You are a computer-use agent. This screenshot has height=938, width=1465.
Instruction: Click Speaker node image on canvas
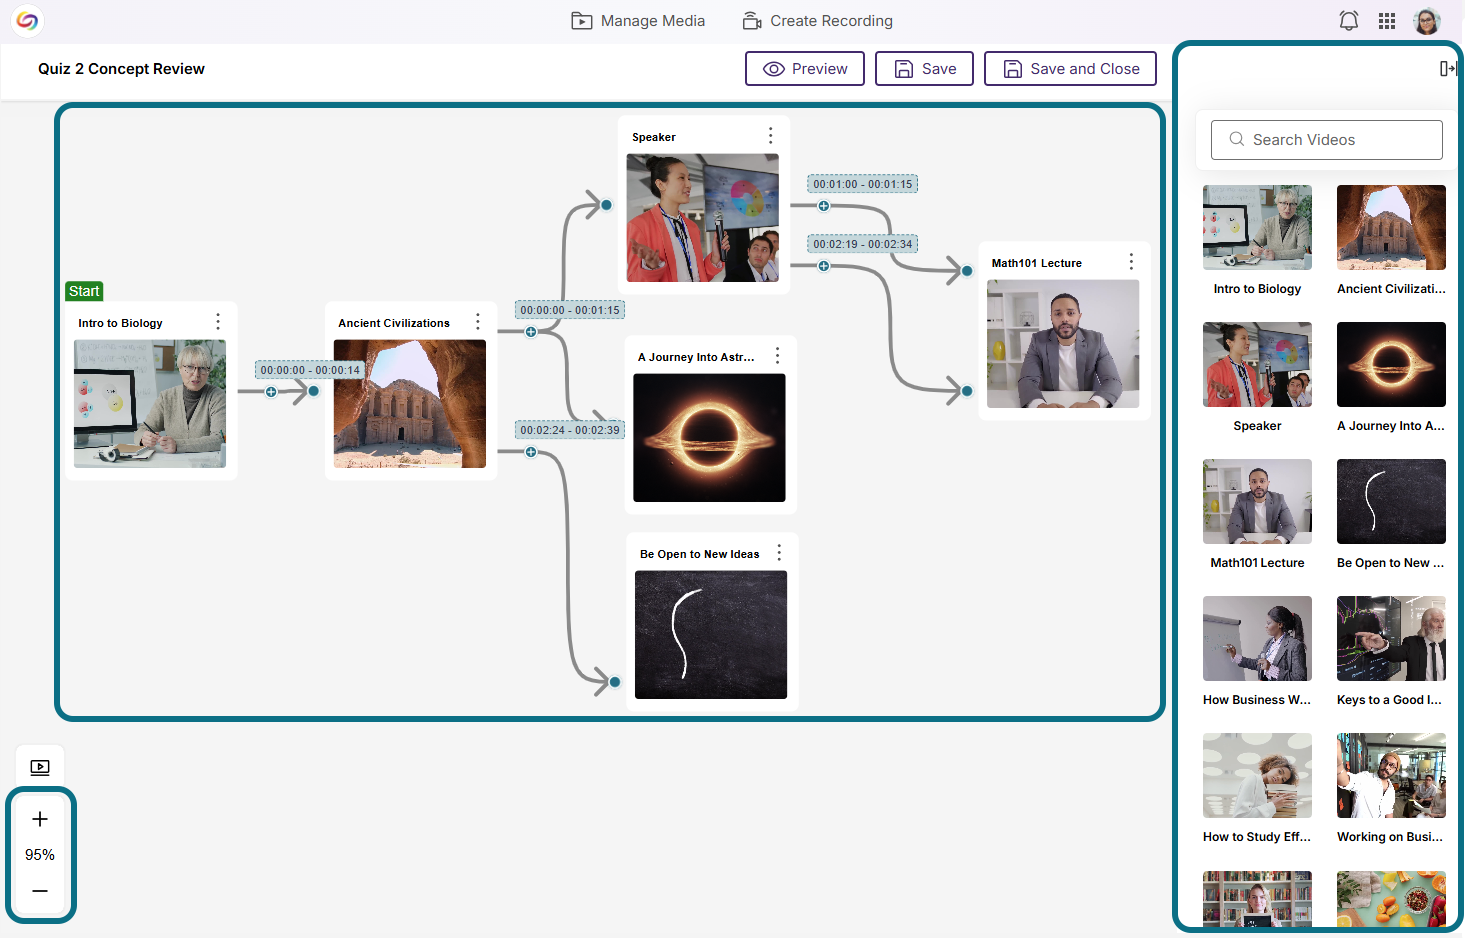pyautogui.click(x=703, y=218)
